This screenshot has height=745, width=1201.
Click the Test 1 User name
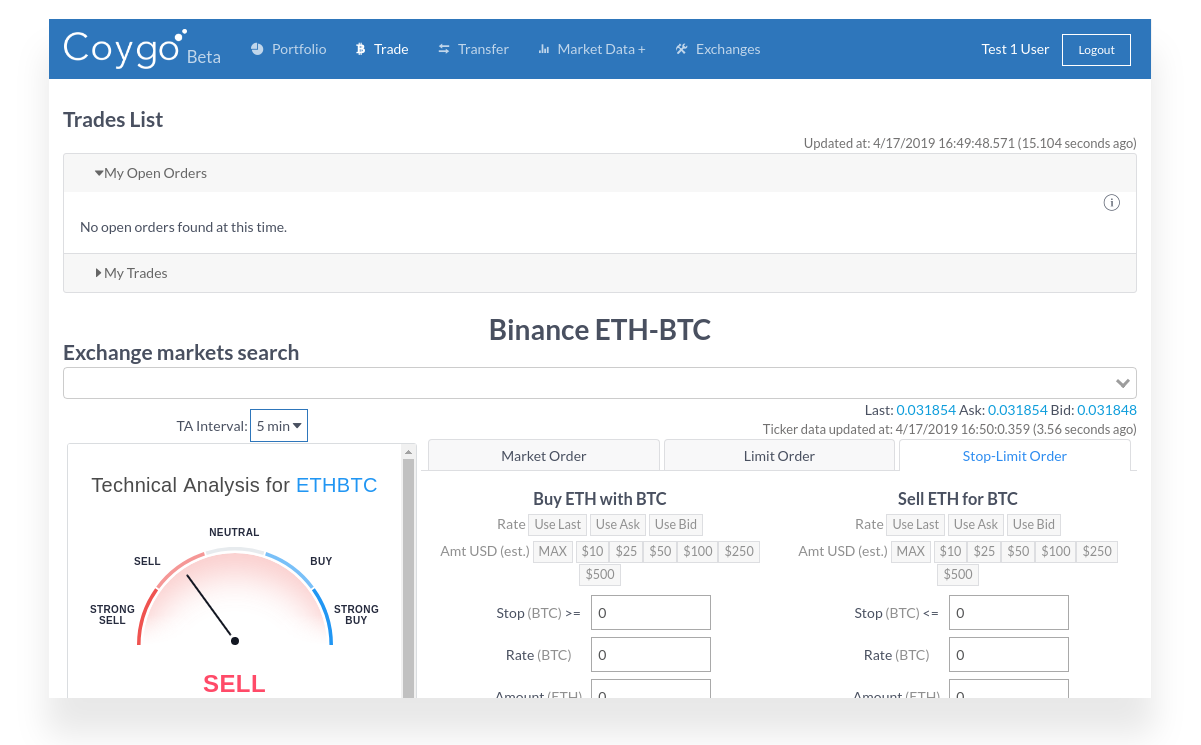(1015, 49)
